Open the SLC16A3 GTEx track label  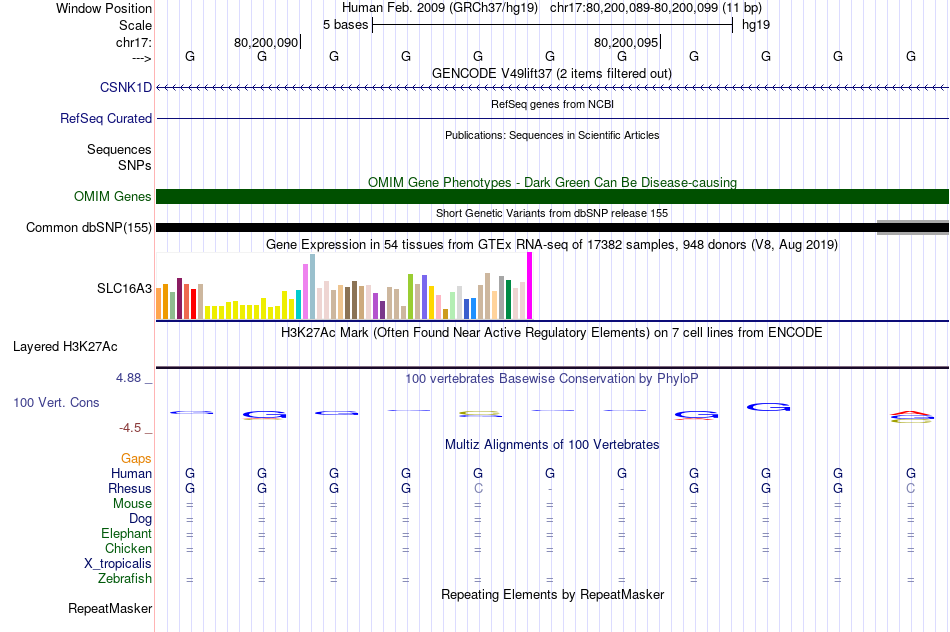[124, 288]
